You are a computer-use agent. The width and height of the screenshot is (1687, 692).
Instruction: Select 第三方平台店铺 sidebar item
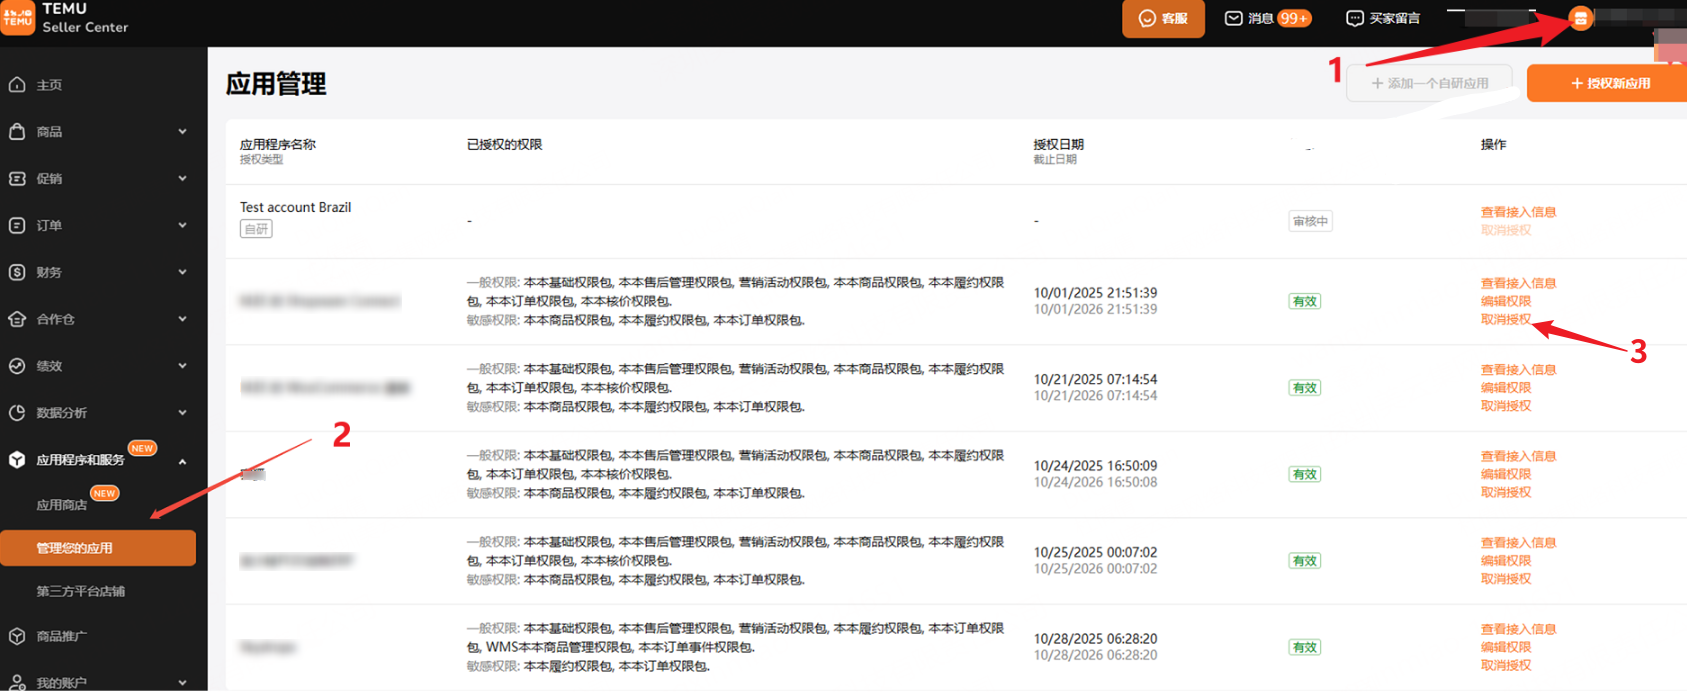tap(80, 591)
